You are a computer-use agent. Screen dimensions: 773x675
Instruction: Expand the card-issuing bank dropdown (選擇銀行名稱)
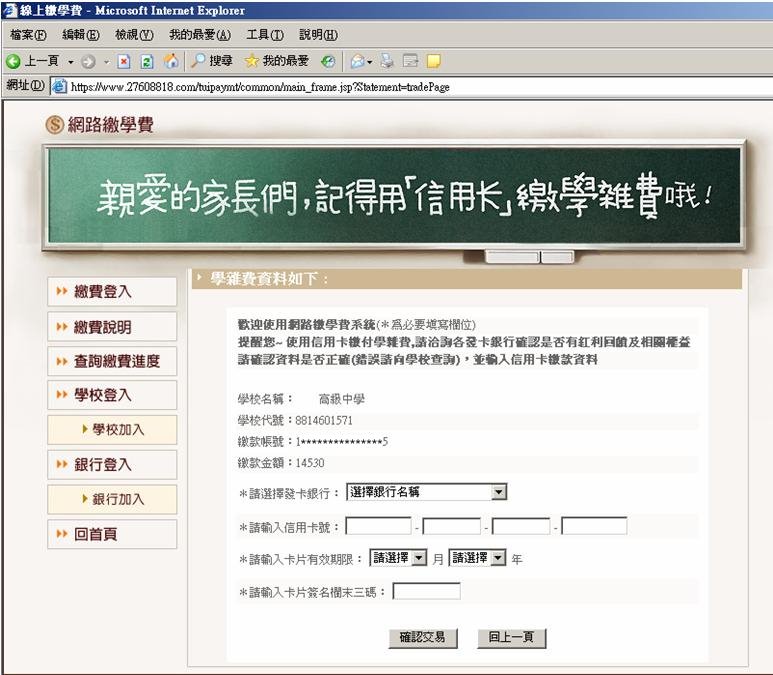[x=427, y=492]
